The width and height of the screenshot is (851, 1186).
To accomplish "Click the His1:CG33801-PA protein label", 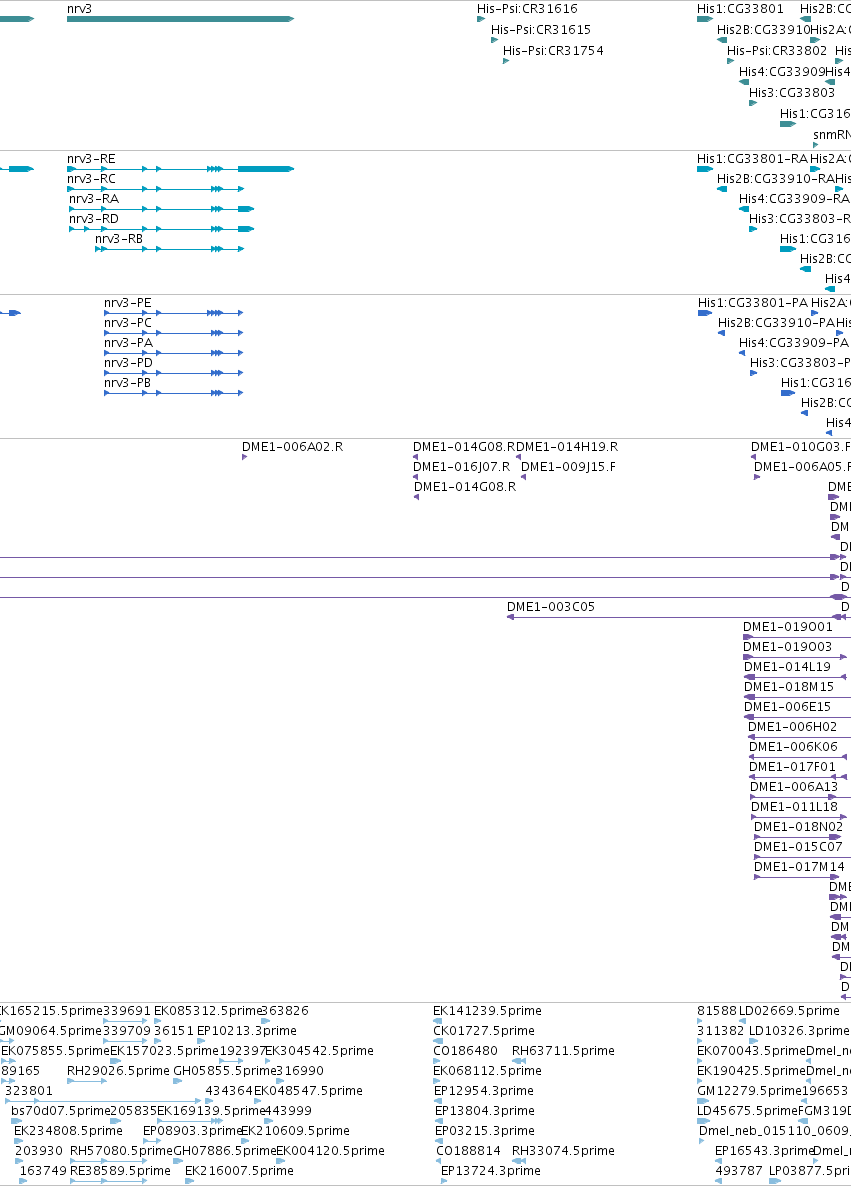I will [753, 303].
